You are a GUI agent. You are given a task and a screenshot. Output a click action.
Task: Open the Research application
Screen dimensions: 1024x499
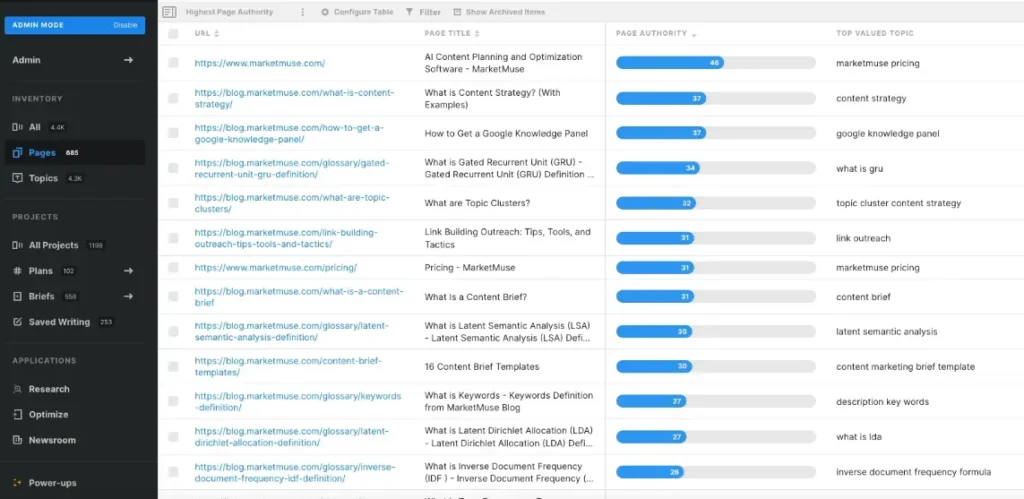pos(49,389)
